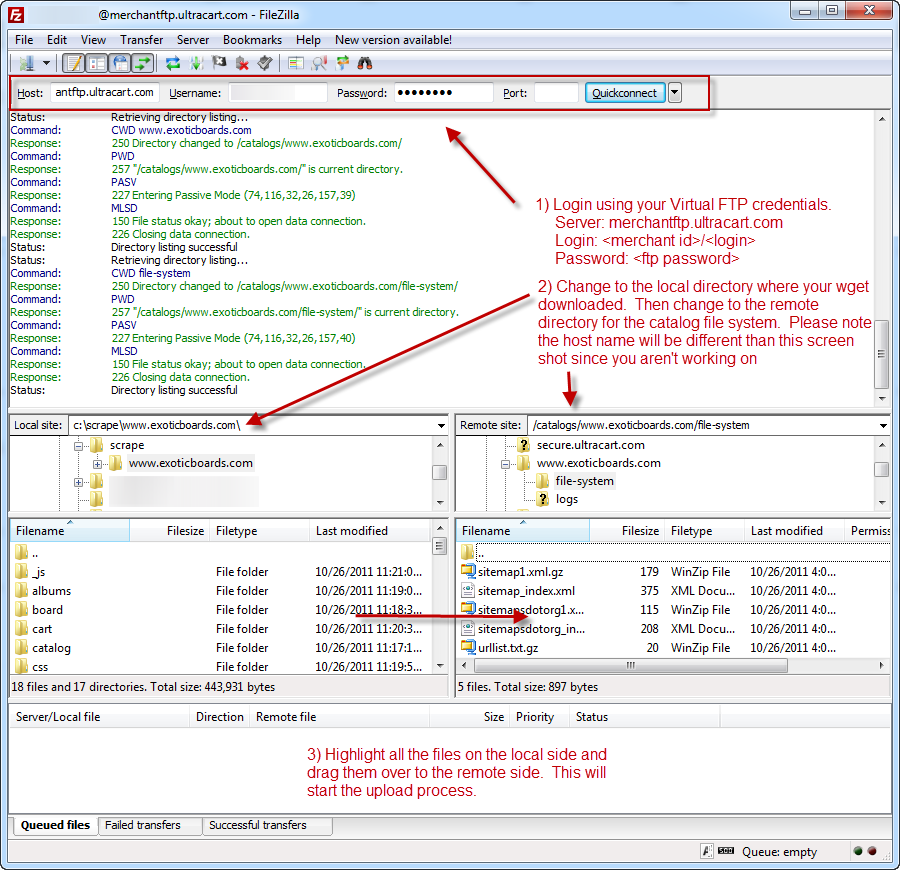Click the process queue arrows icon
The width and height of the screenshot is (900, 870).
click(196, 63)
